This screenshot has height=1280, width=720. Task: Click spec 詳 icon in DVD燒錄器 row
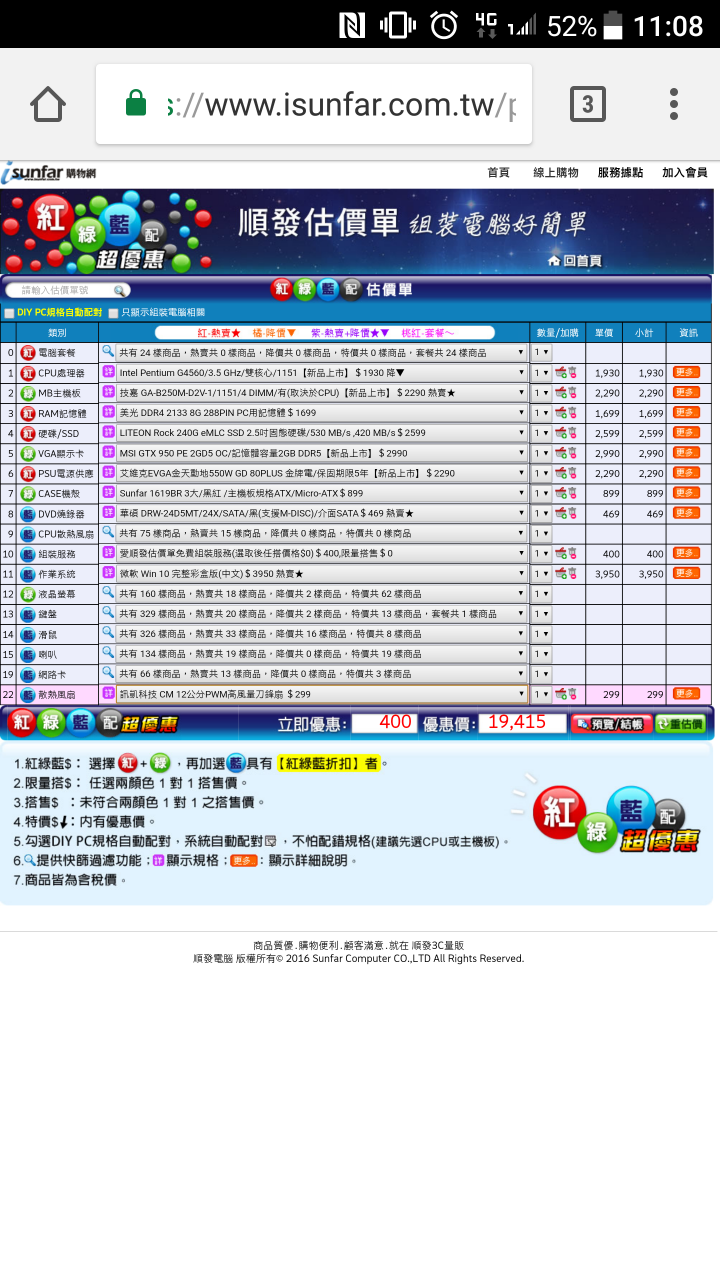(x=108, y=512)
